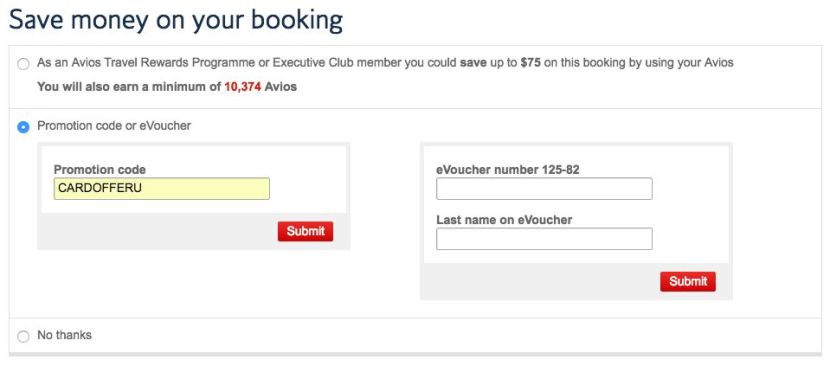Click the 'Promotion code or eVoucher' option label
This screenshot has width=830, height=366.
(114, 126)
